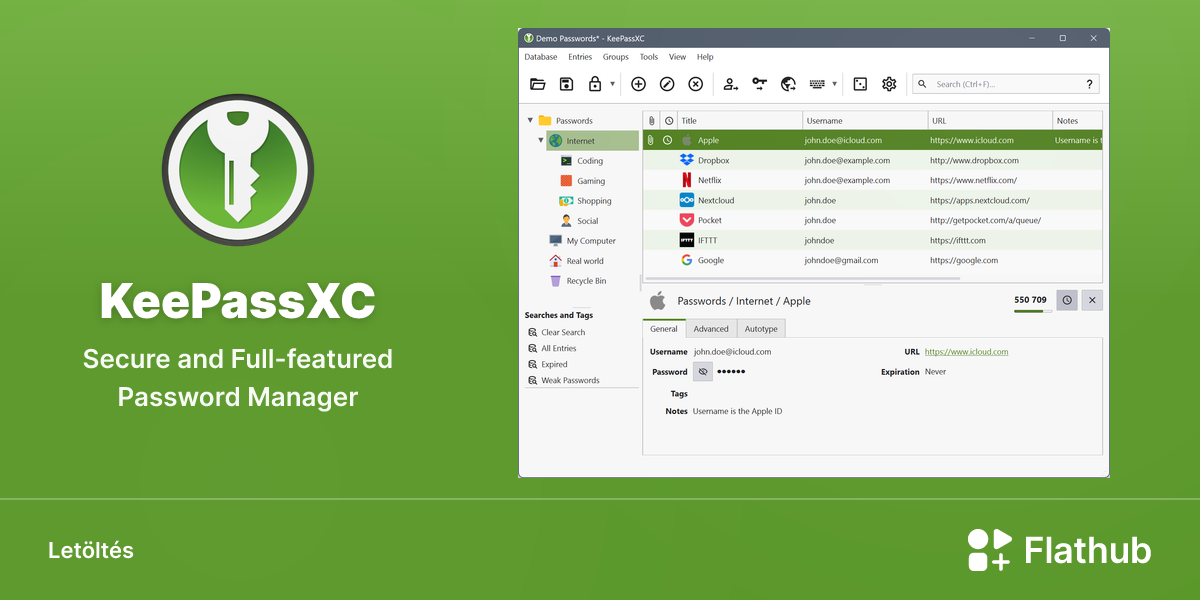Click the paperclip attachments column header
This screenshot has height=600, width=1200.
point(651,121)
